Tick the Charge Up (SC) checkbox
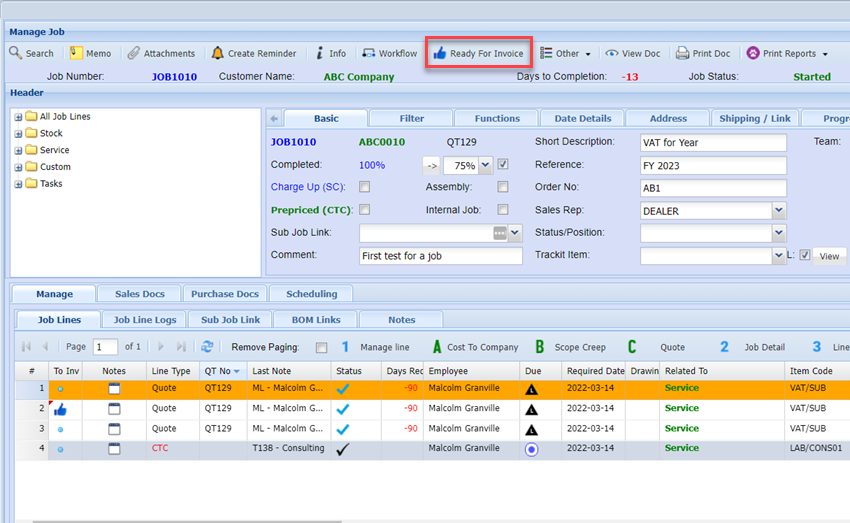Viewport: 850px width, 523px height. (365, 187)
